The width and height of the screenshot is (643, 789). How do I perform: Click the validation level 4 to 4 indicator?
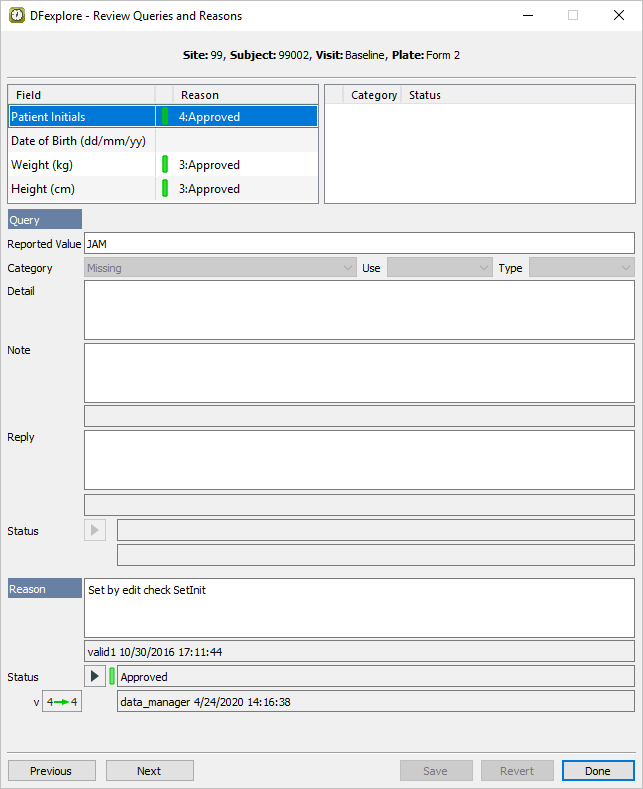pyautogui.click(x=61, y=702)
